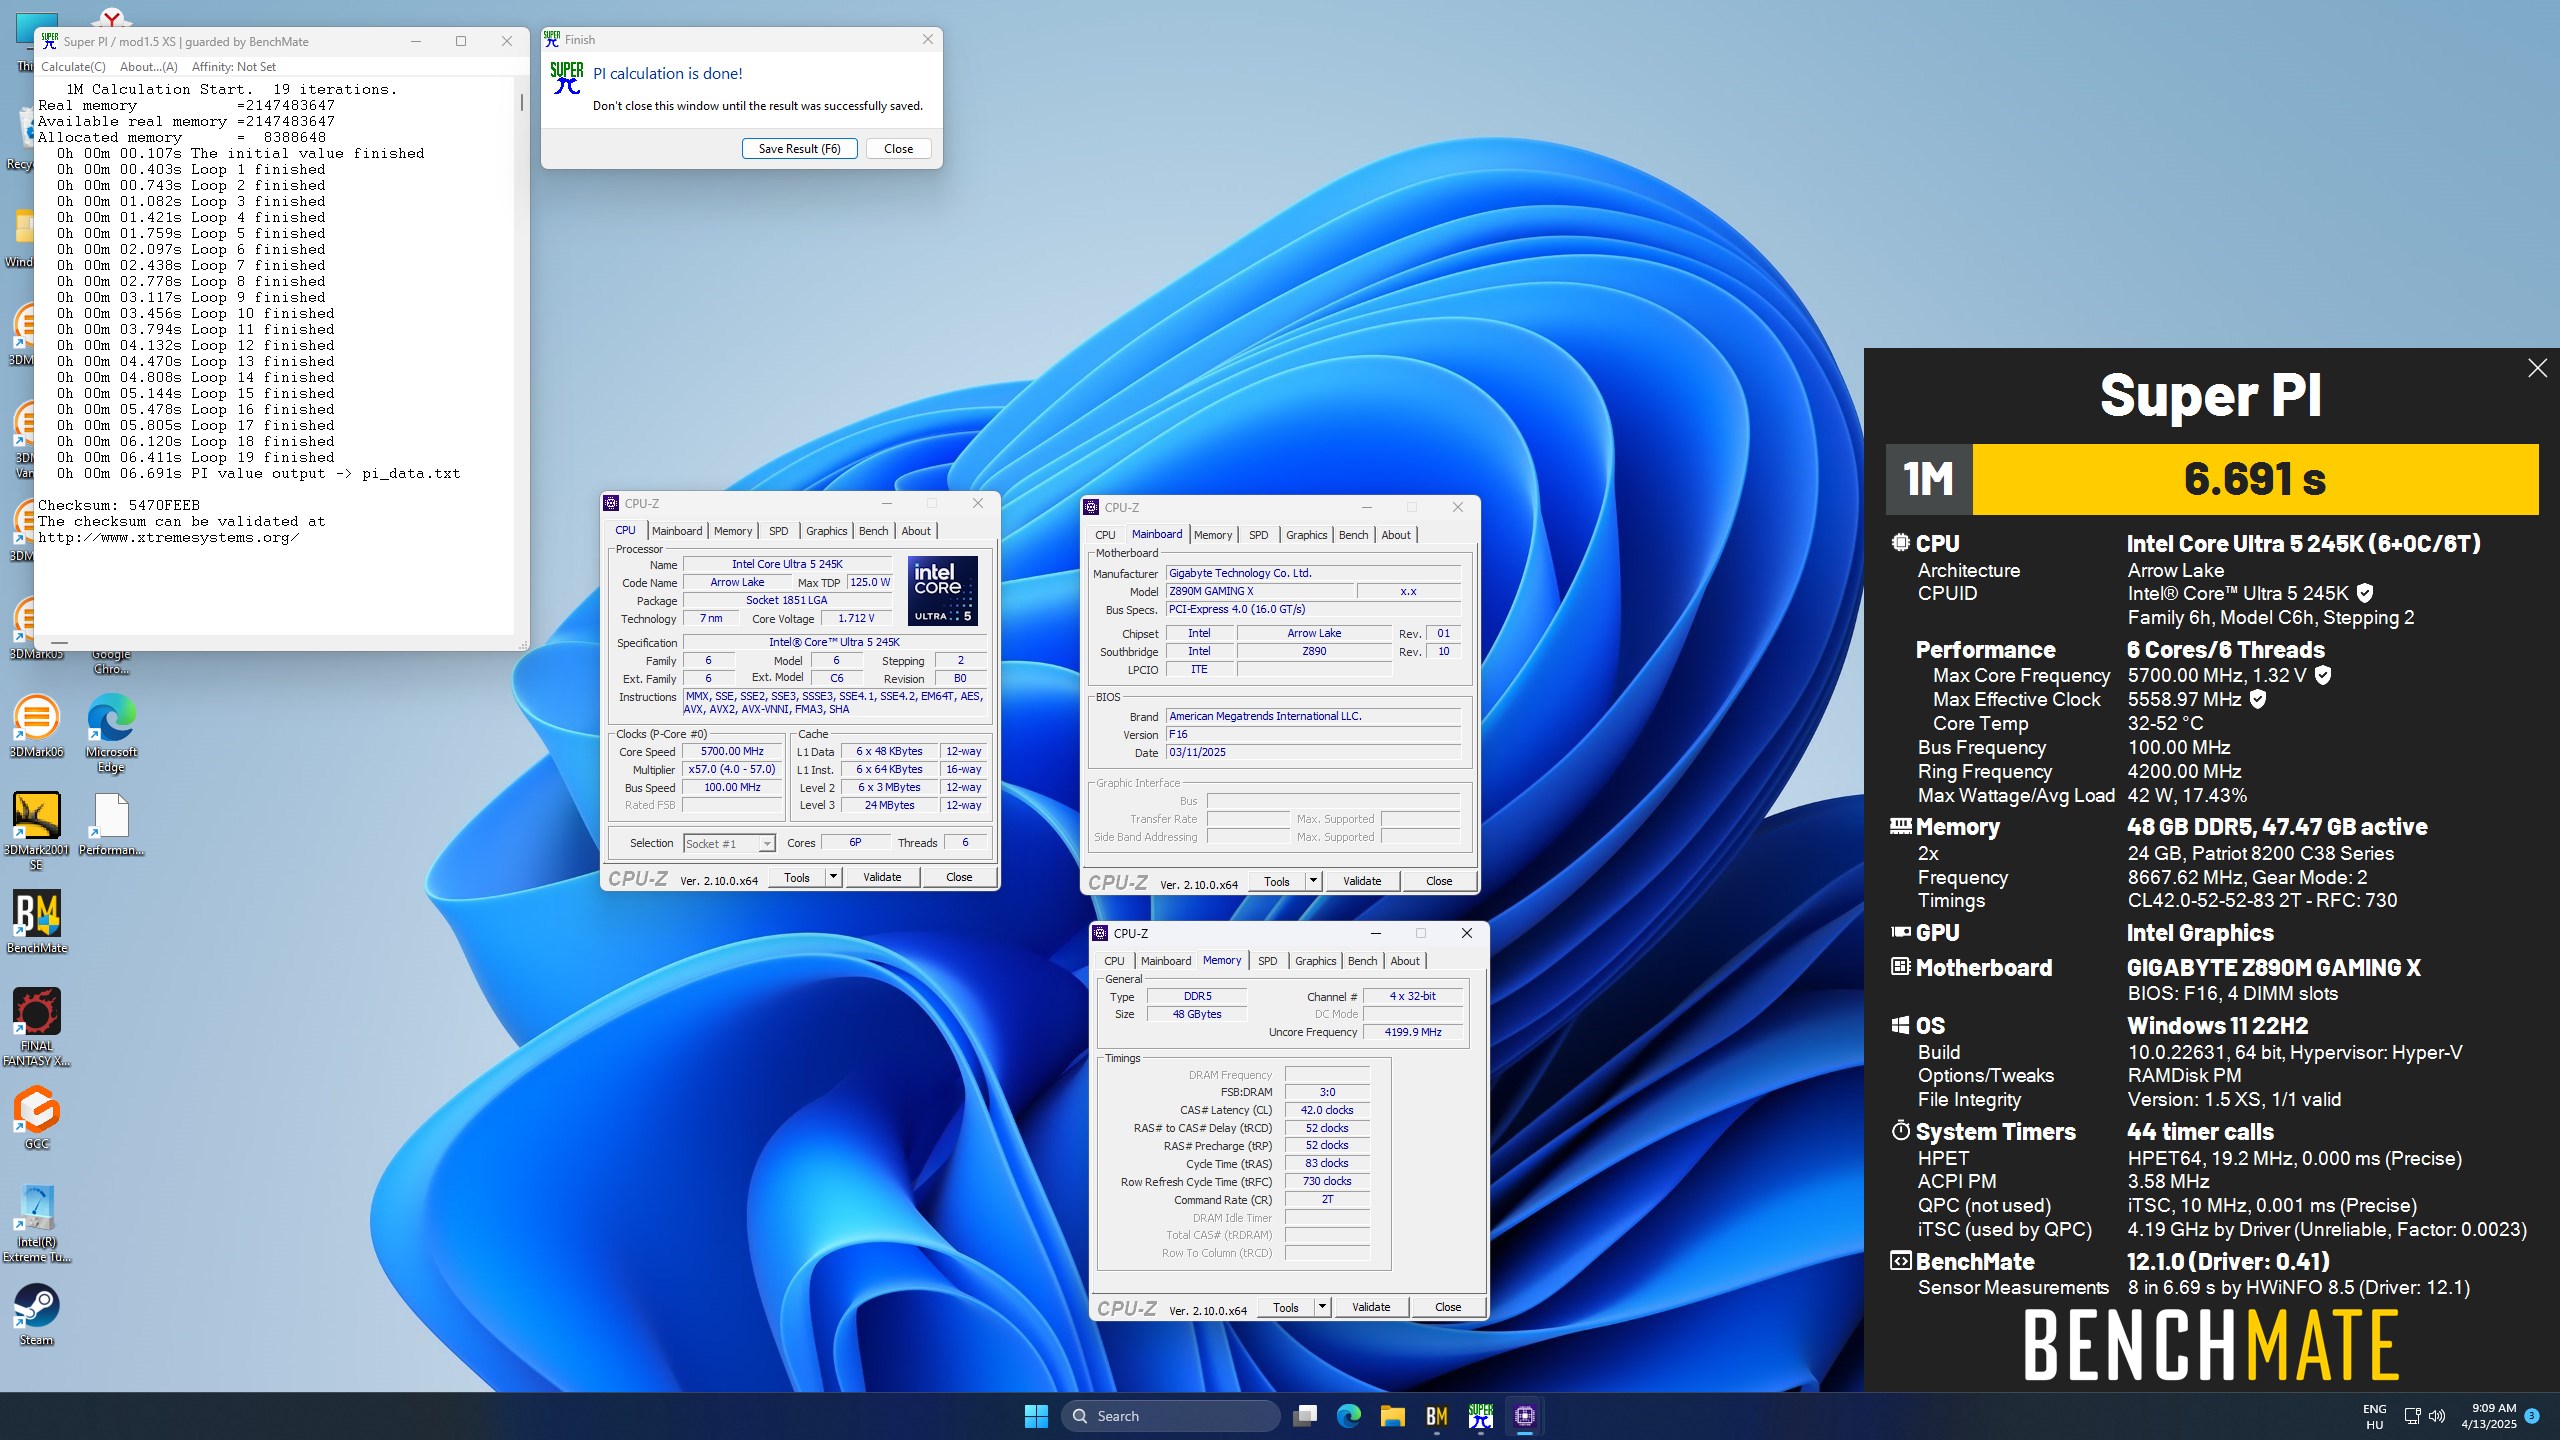Open Steam from the desktop
Viewport: 2560px width, 1440px height.
(x=36, y=1314)
